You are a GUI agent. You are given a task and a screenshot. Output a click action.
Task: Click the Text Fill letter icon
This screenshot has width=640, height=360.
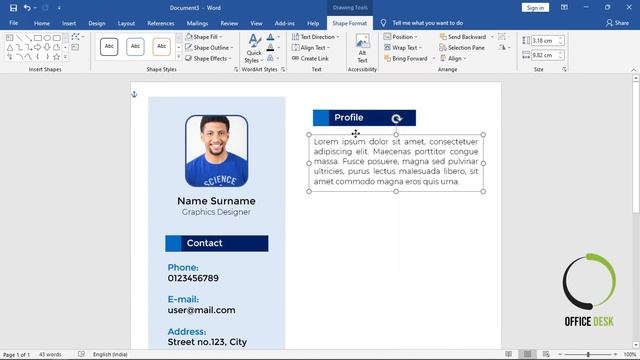tap(270, 37)
